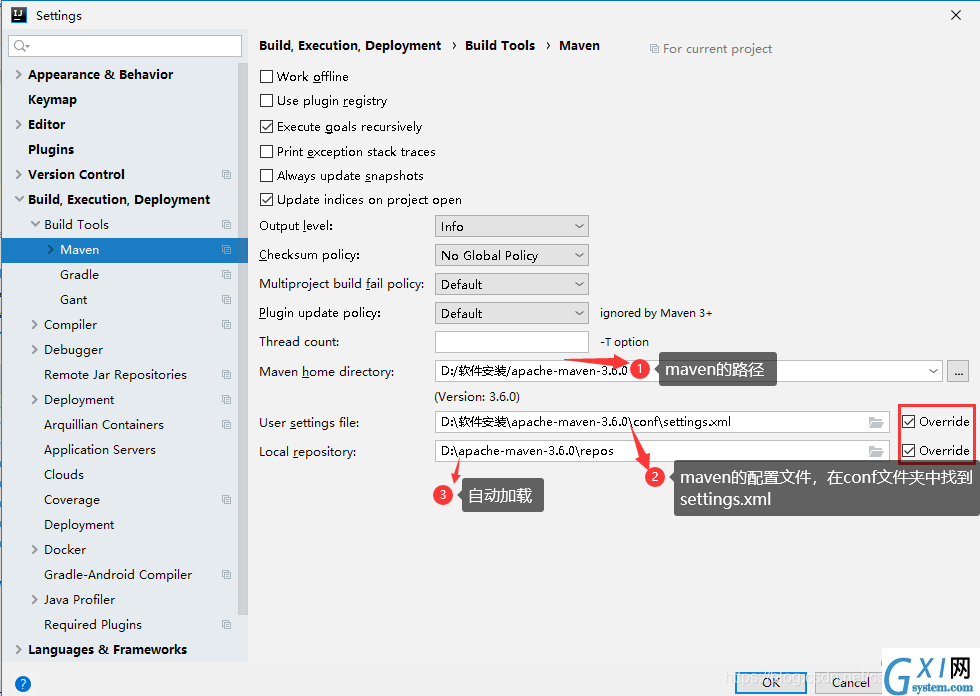Viewport: 980px width, 696px height.
Task: Select Keymap in the settings tree
Action: [52, 99]
